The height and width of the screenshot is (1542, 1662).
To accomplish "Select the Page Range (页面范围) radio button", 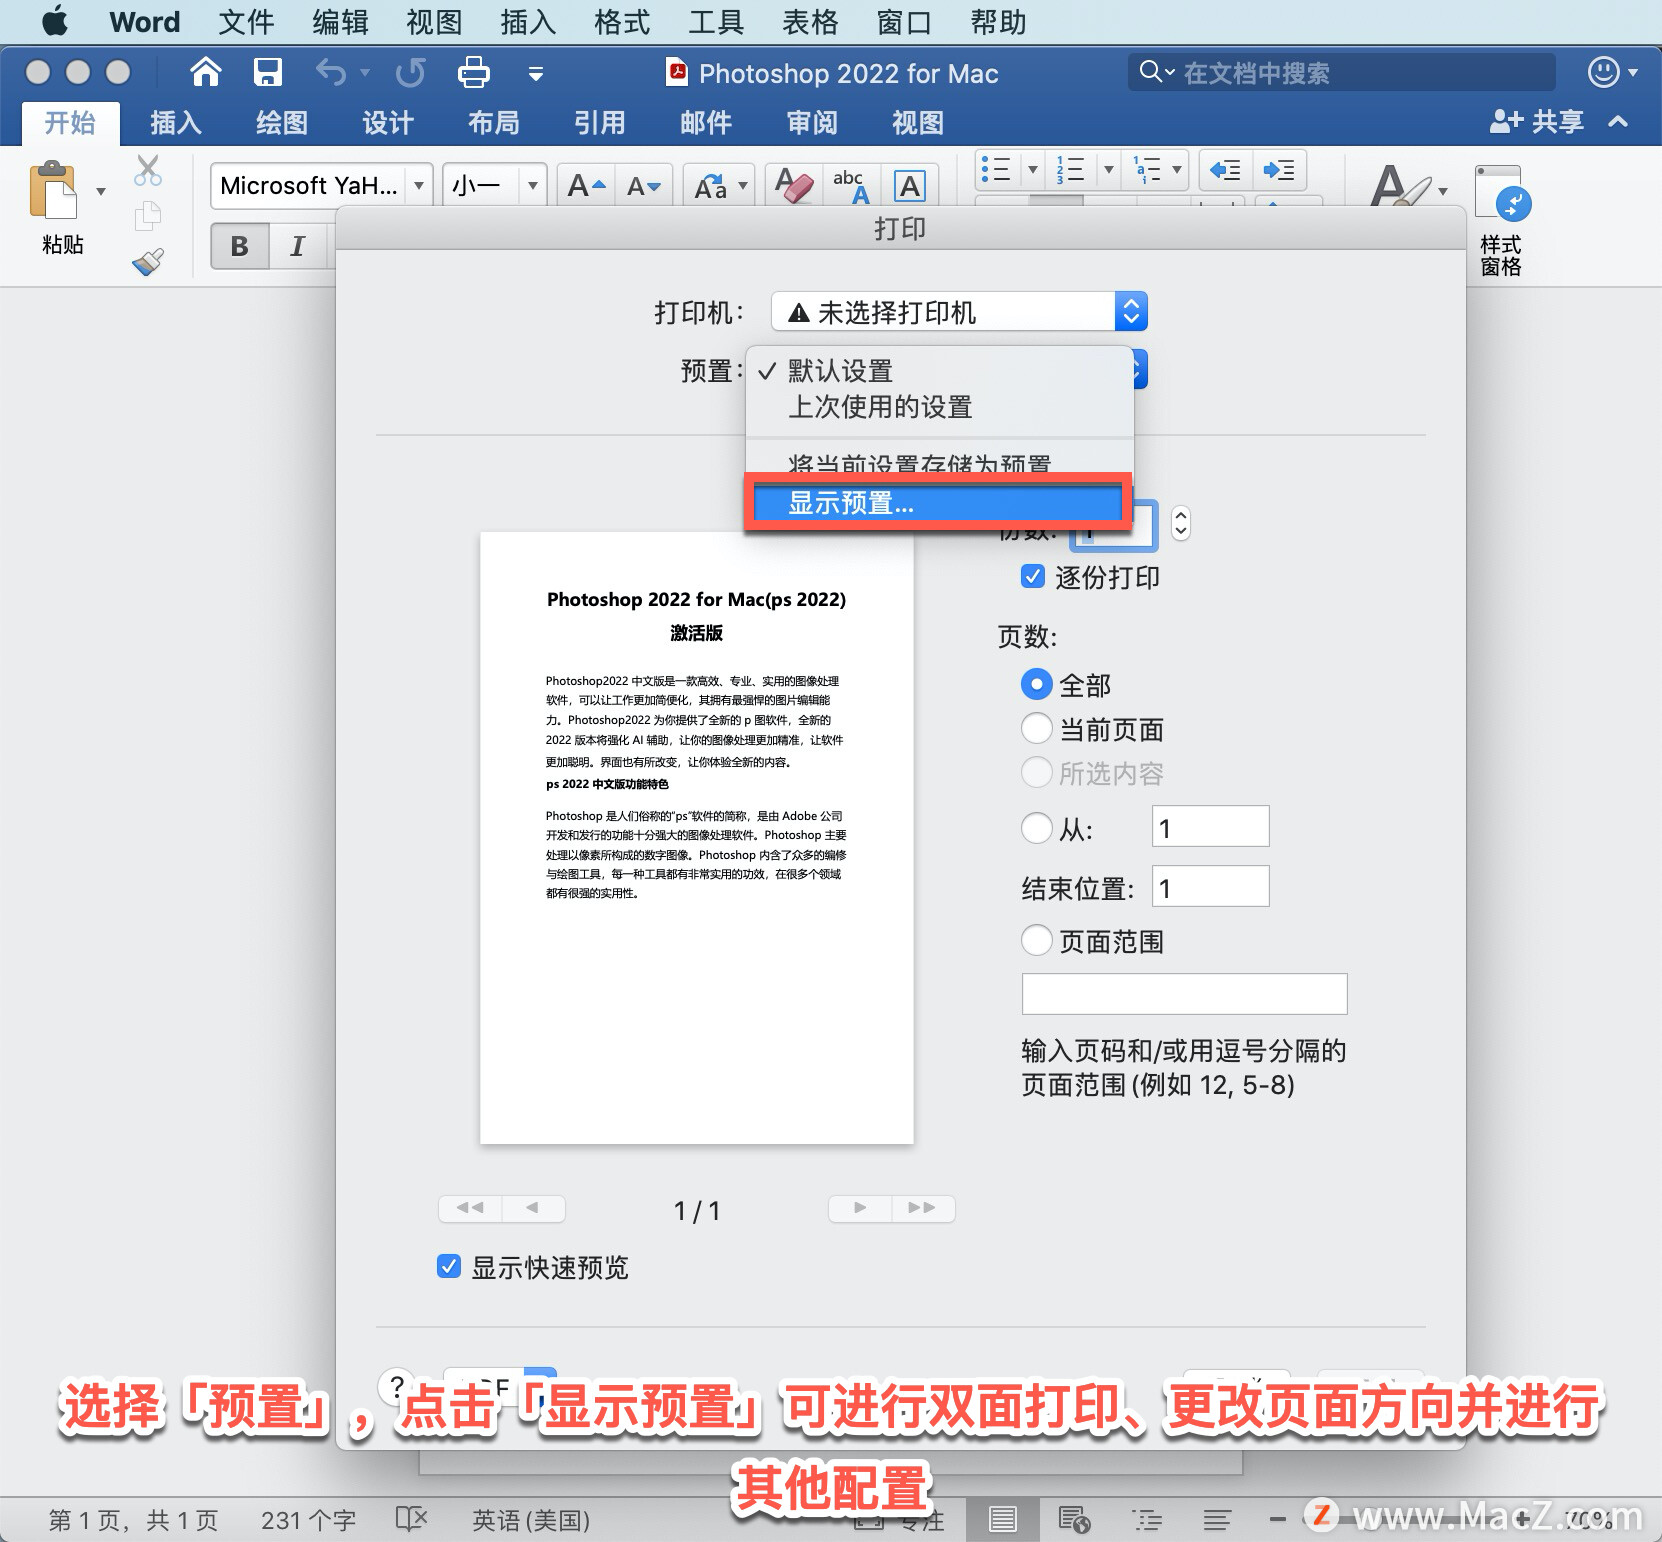I will pyautogui.click(x=1037, y=941).
